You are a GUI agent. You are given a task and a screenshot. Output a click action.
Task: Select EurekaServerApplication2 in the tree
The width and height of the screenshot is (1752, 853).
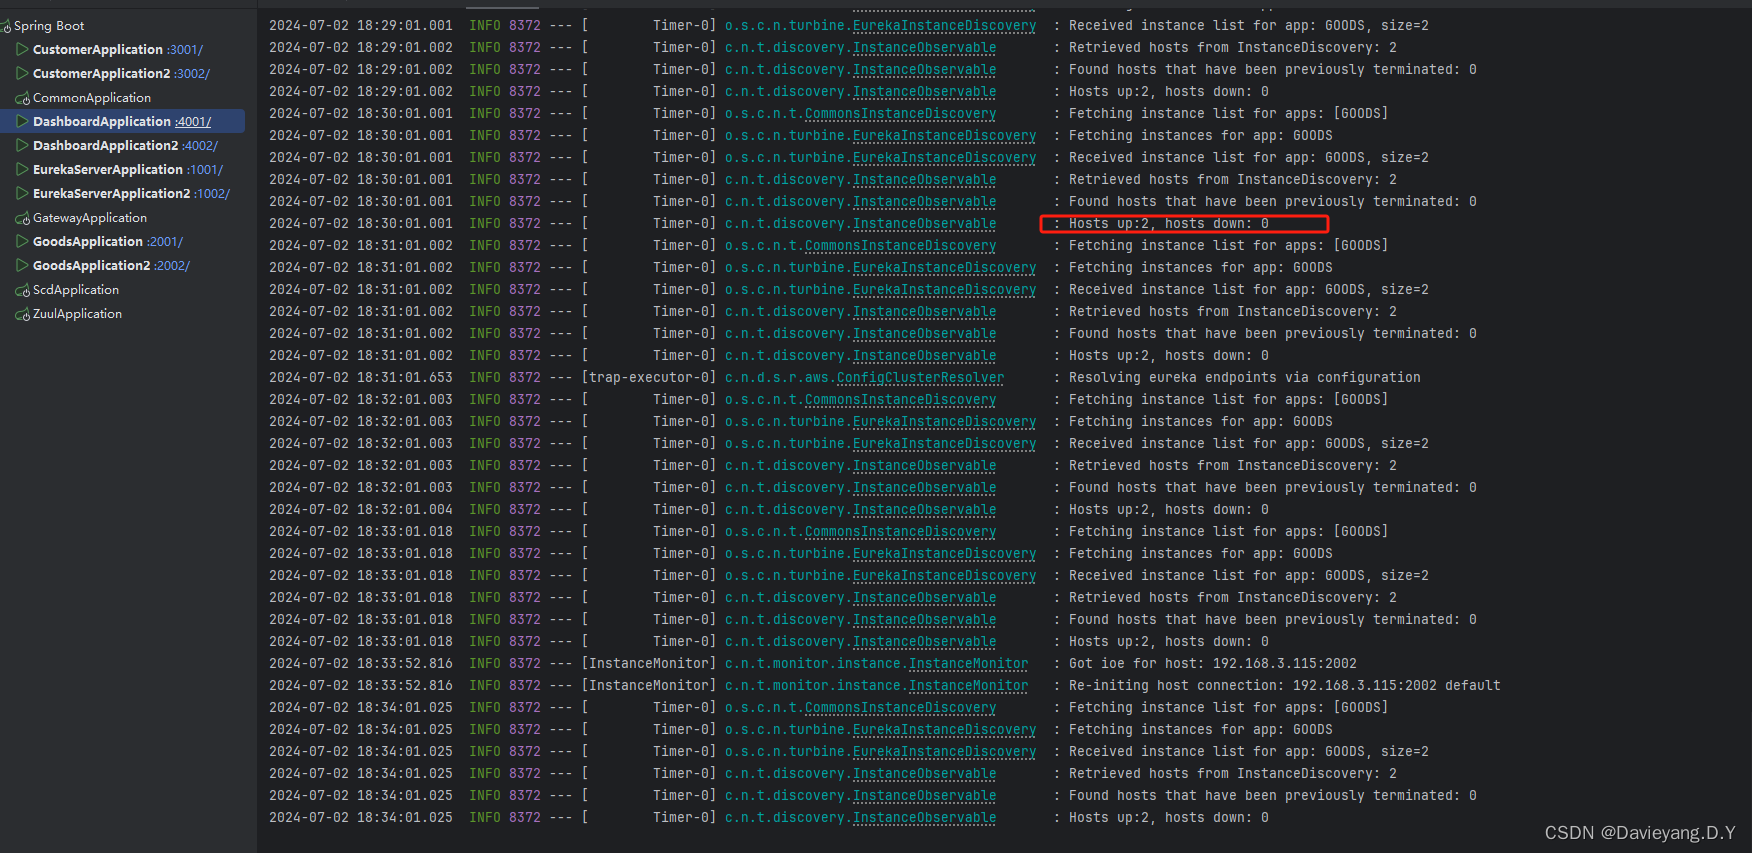112,193
